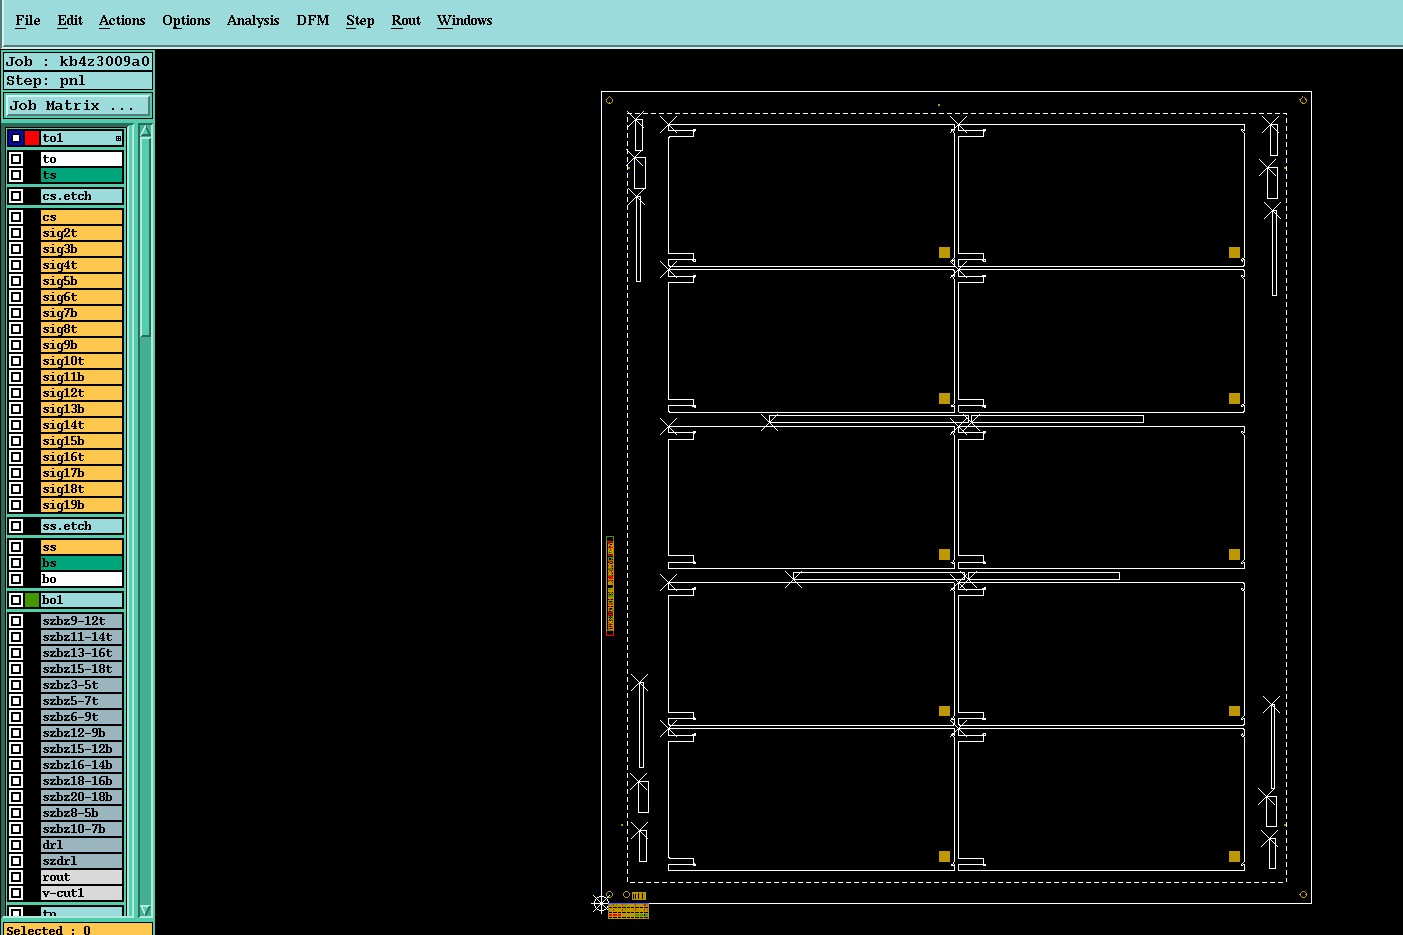Click the layer list scroll-up arrow

point(145,131)
